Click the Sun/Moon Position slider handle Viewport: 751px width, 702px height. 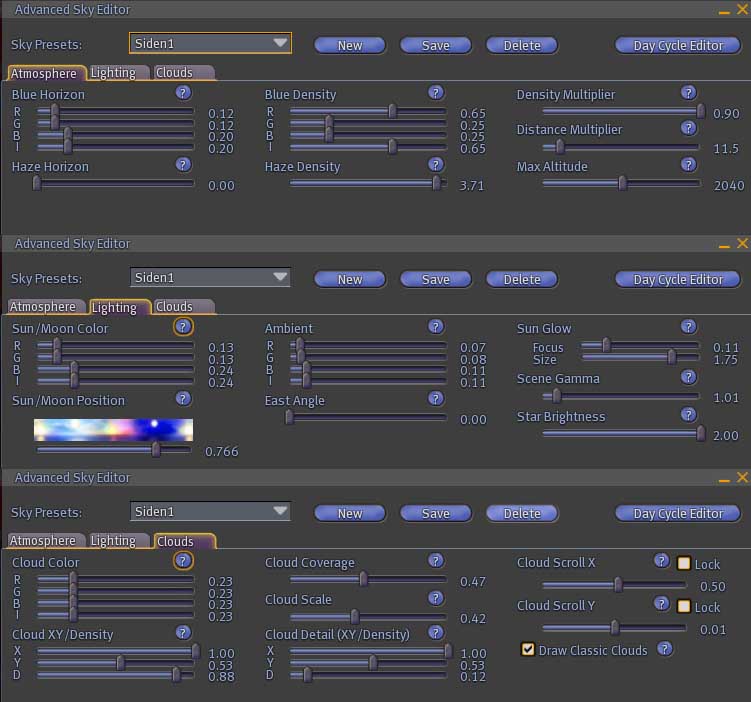(x=156, y=450)
